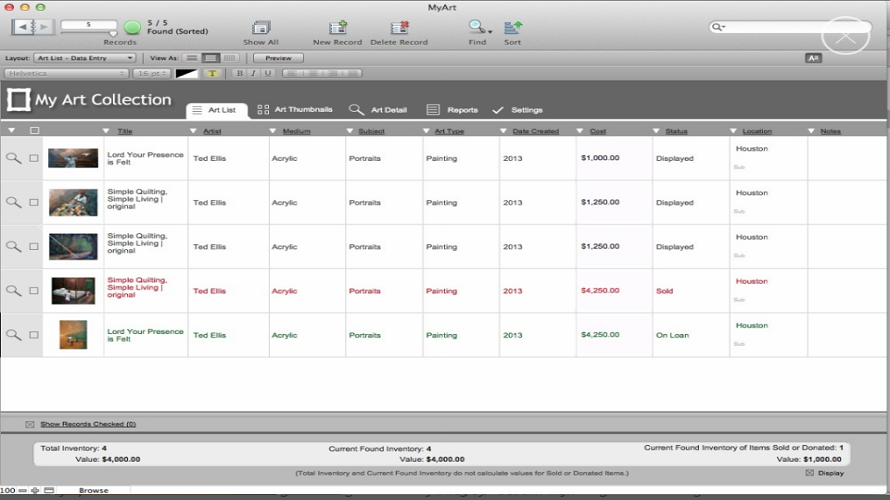
Task: Open detail magnifier for $1,000.00 record
Action: coord(13,158)
